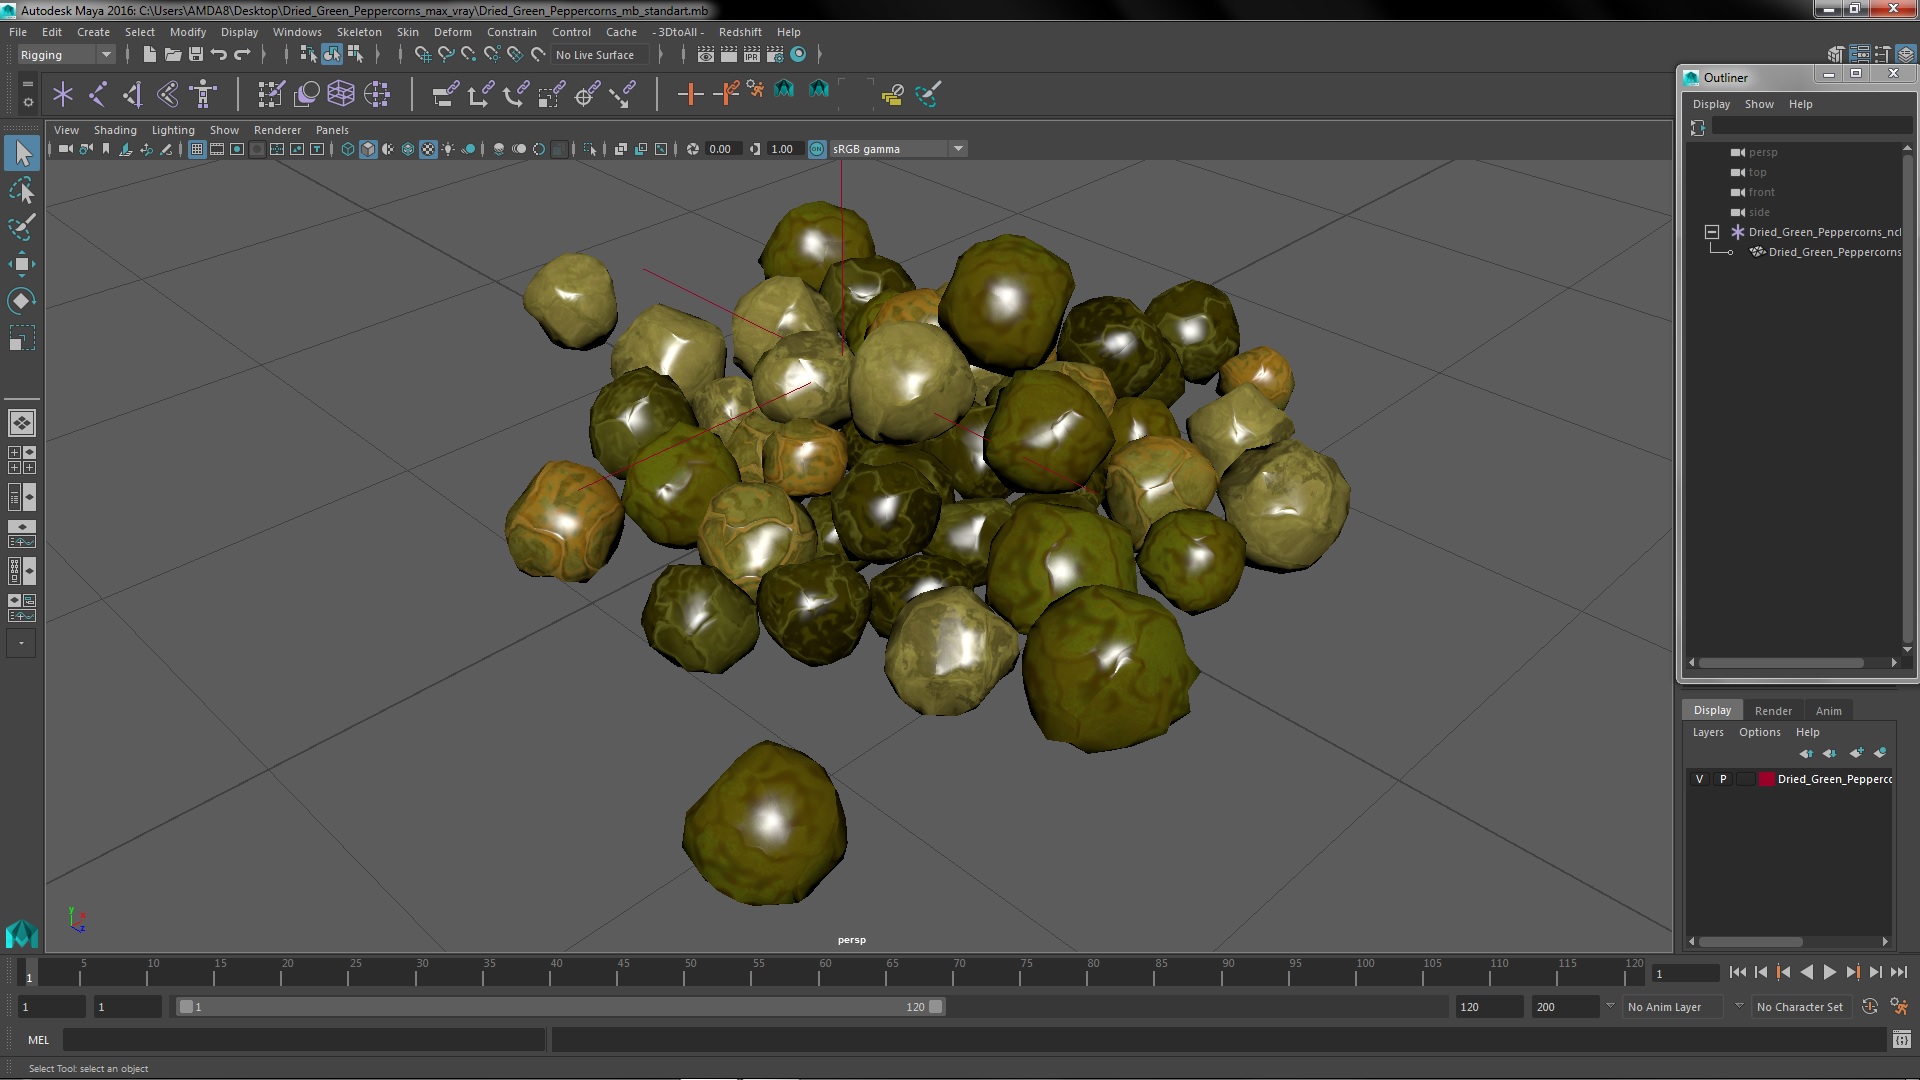Toggle the P playback box of layer

[x=1722, y=779]
